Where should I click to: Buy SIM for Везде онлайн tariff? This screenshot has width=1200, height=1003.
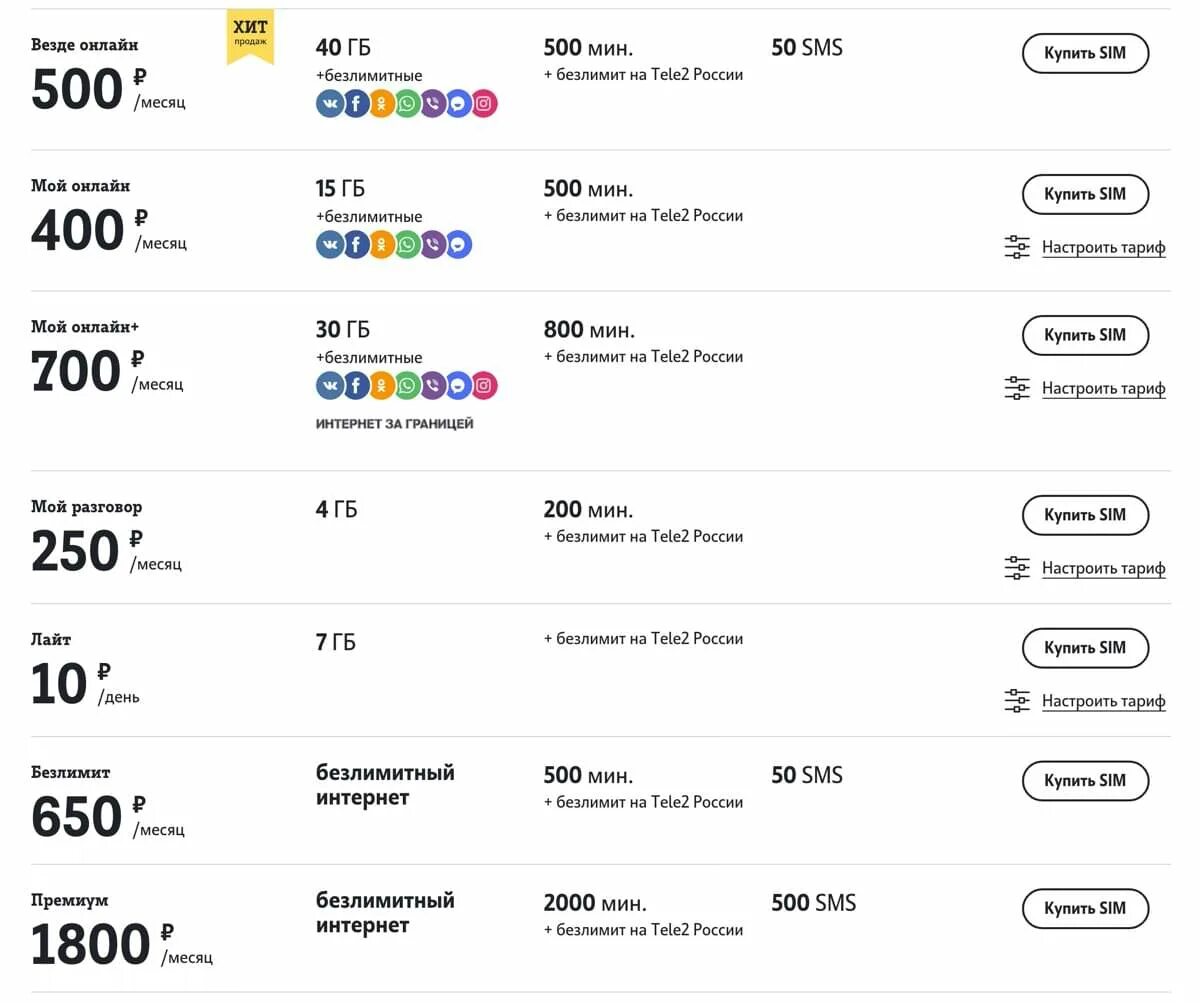coord(1085,53)
